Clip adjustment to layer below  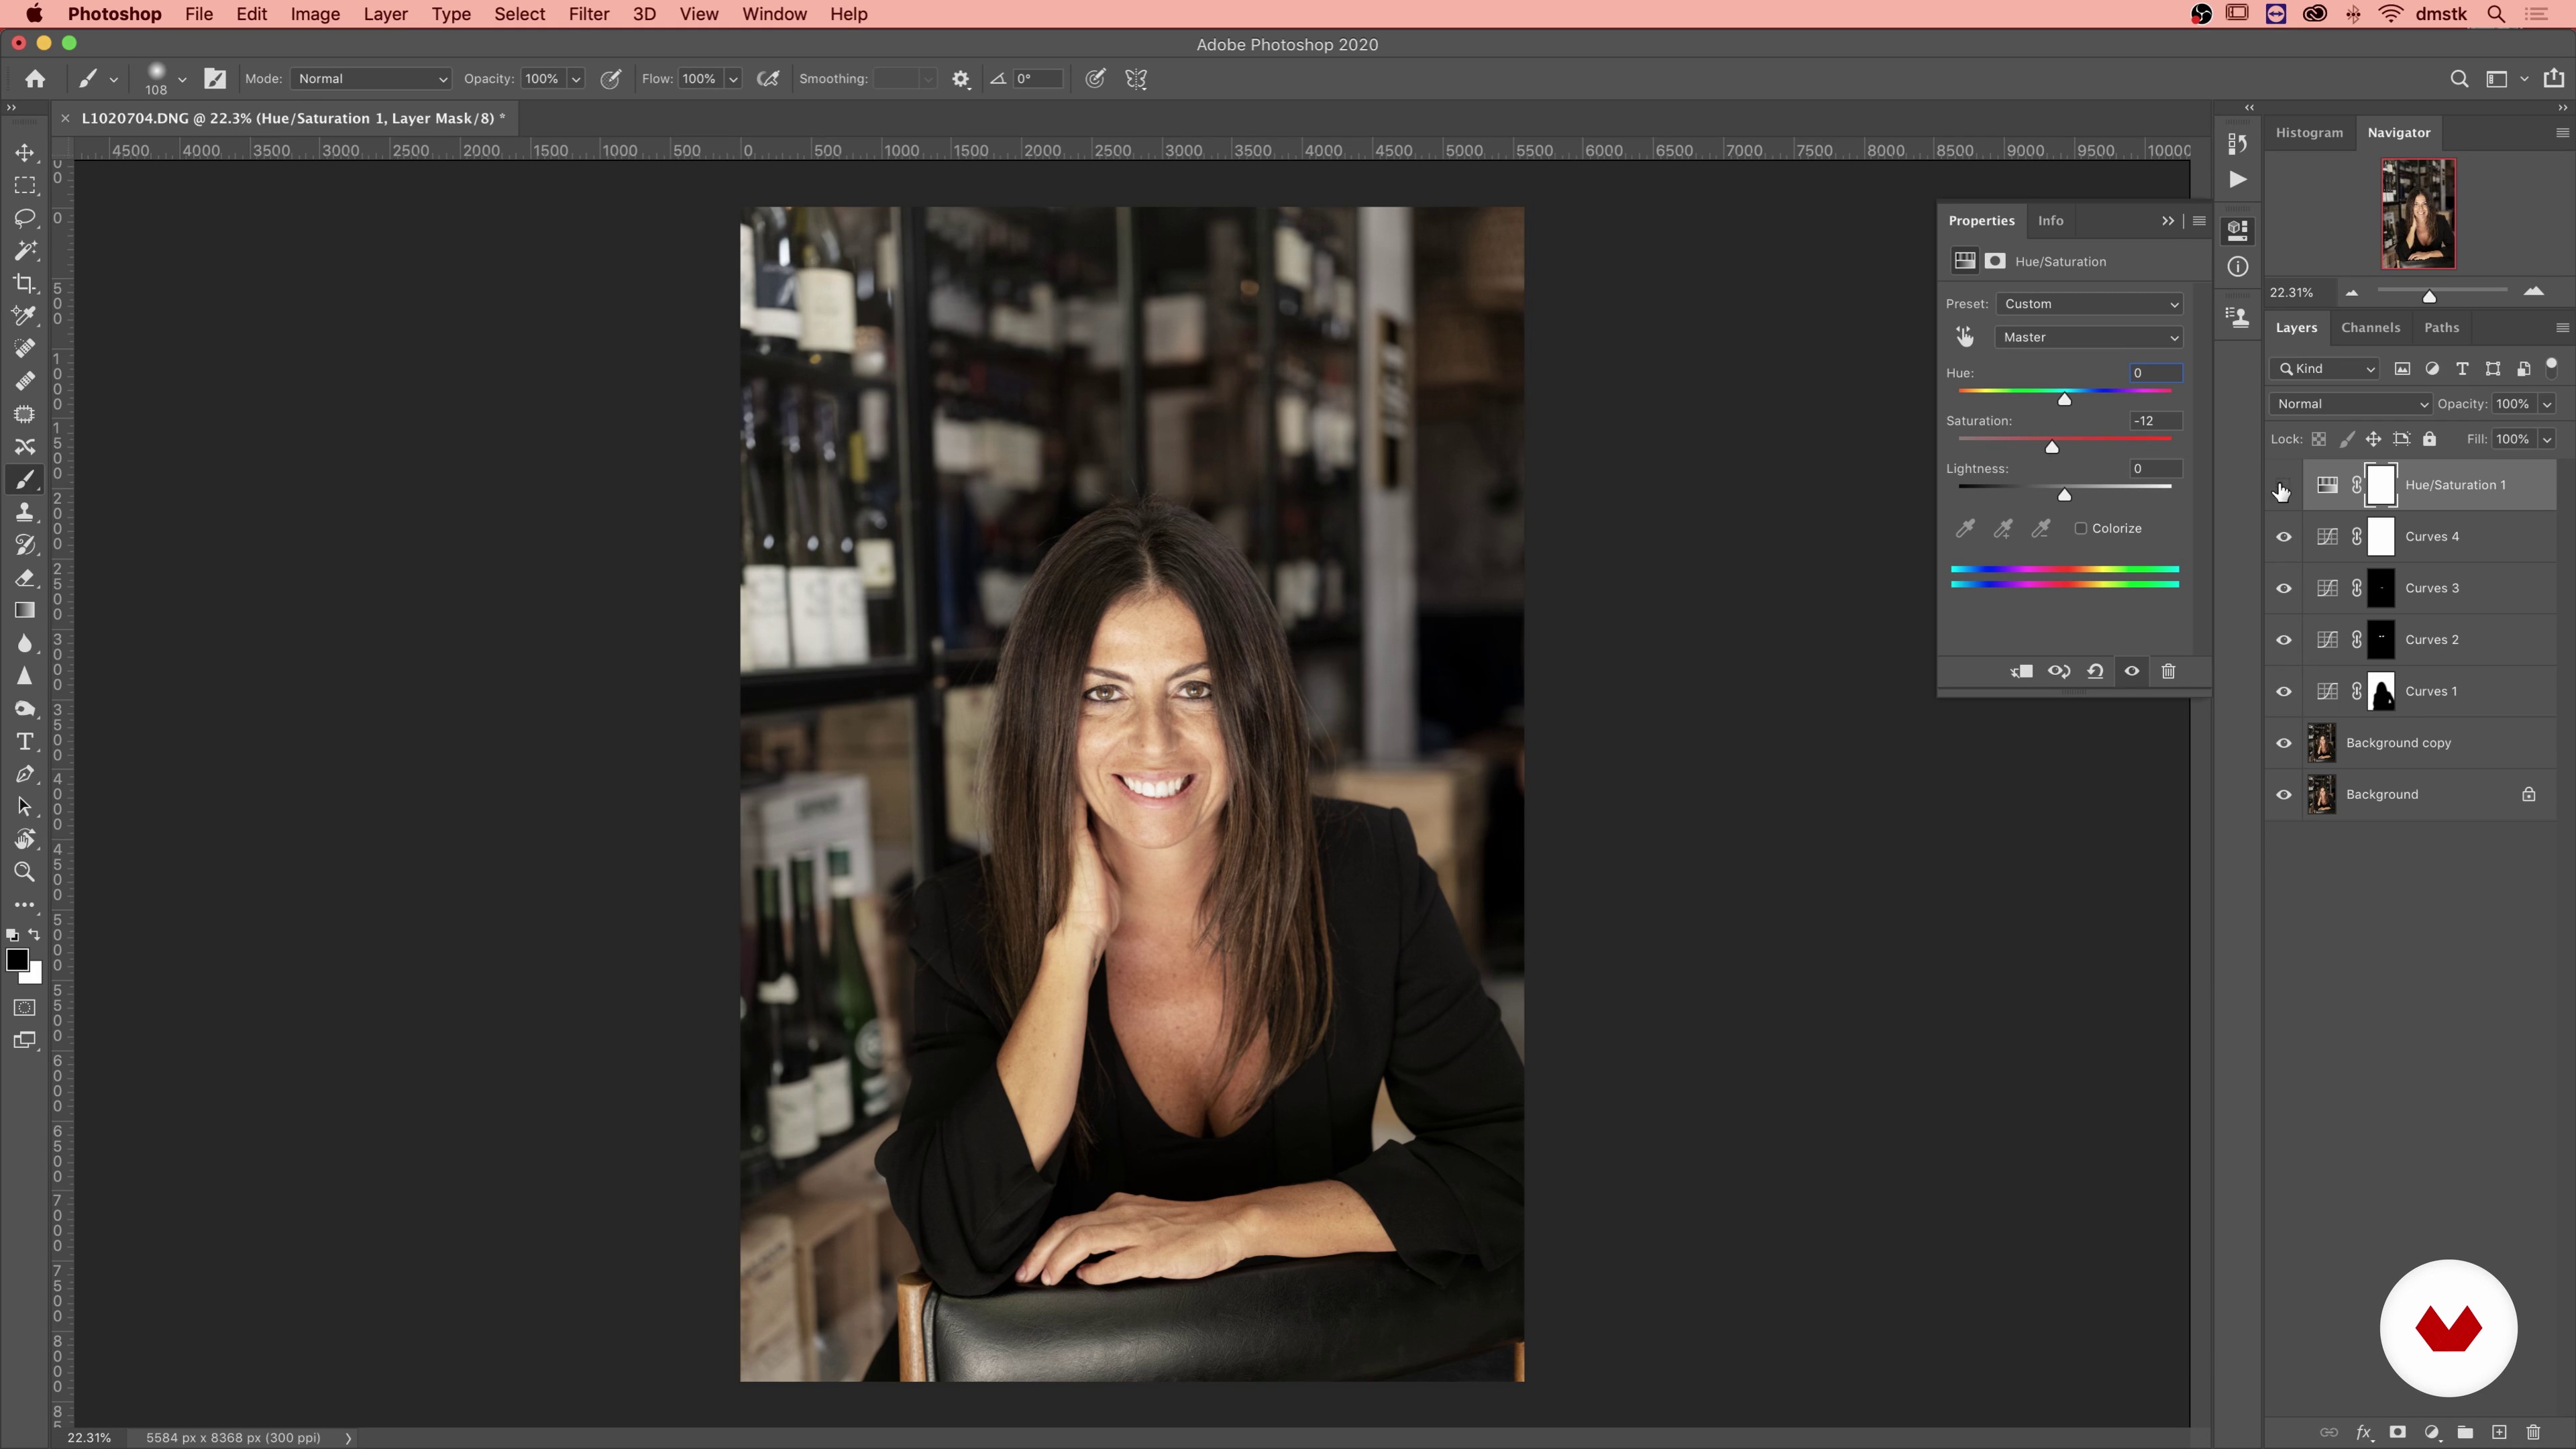click(2021, 671)
